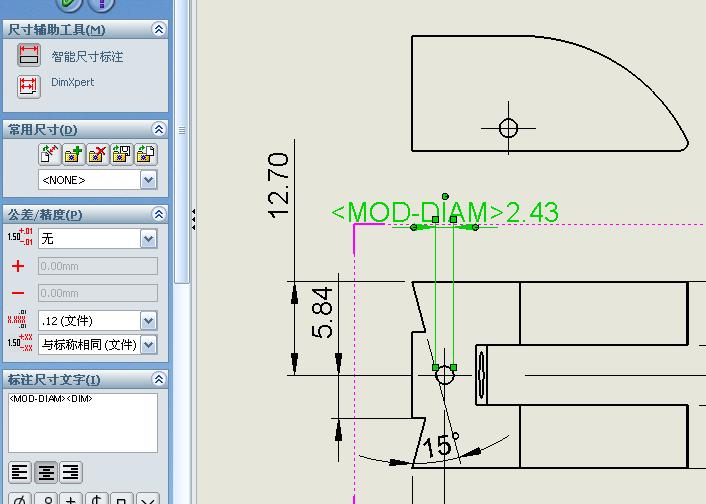The image size is (706, 504).
Task: Open the 与标称相同 (文件) tolerance precision dropdown
Action: point(149,345)
